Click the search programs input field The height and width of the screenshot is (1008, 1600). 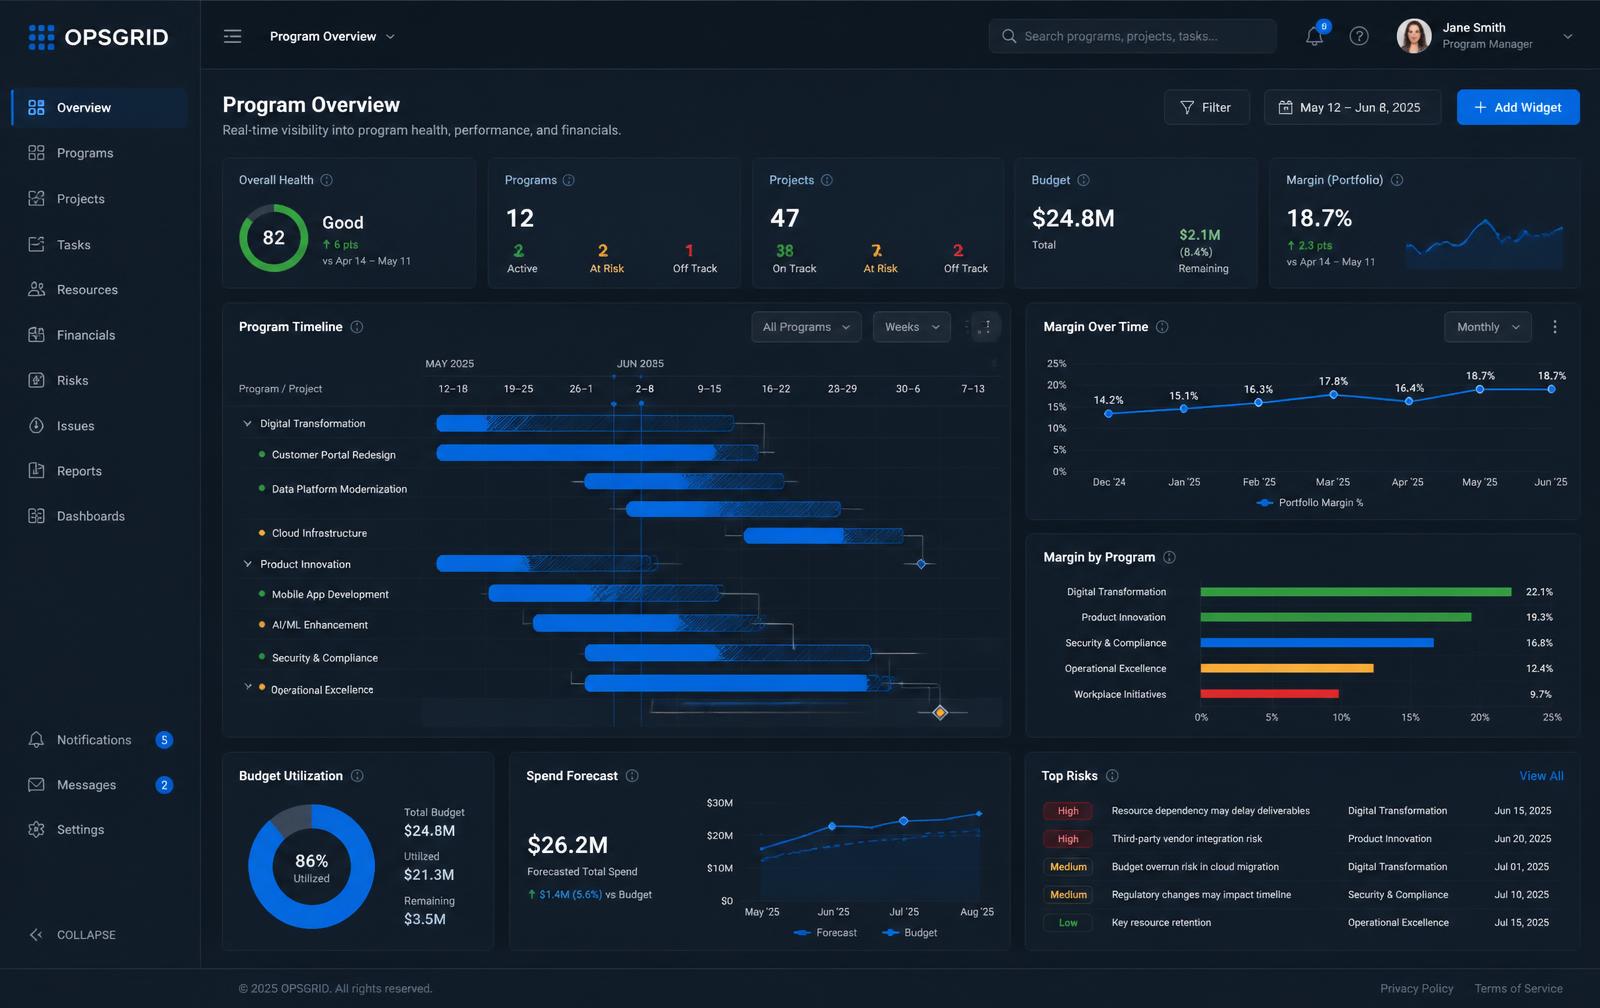1132,36
